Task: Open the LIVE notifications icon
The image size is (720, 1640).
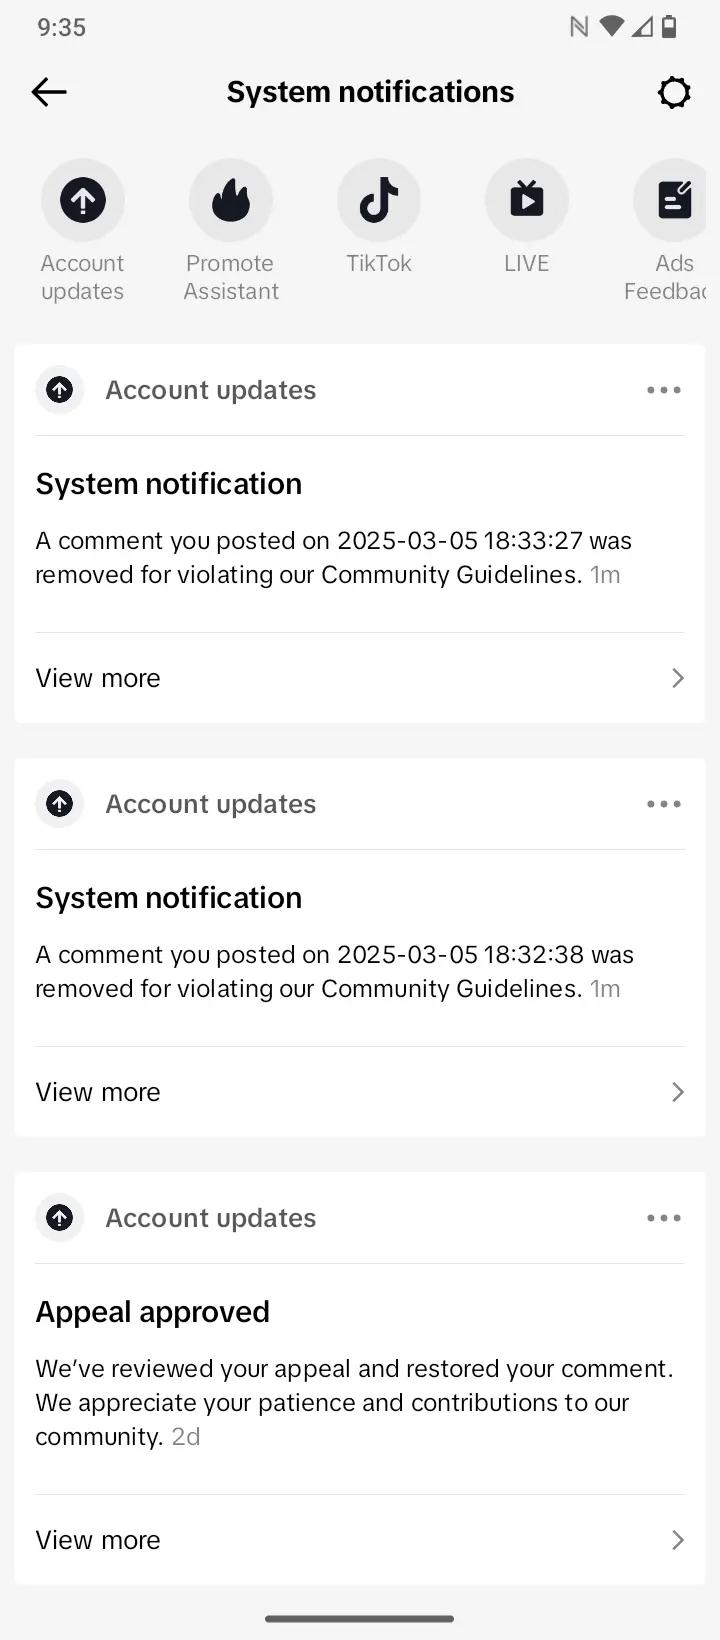Action: click(527, 200)
